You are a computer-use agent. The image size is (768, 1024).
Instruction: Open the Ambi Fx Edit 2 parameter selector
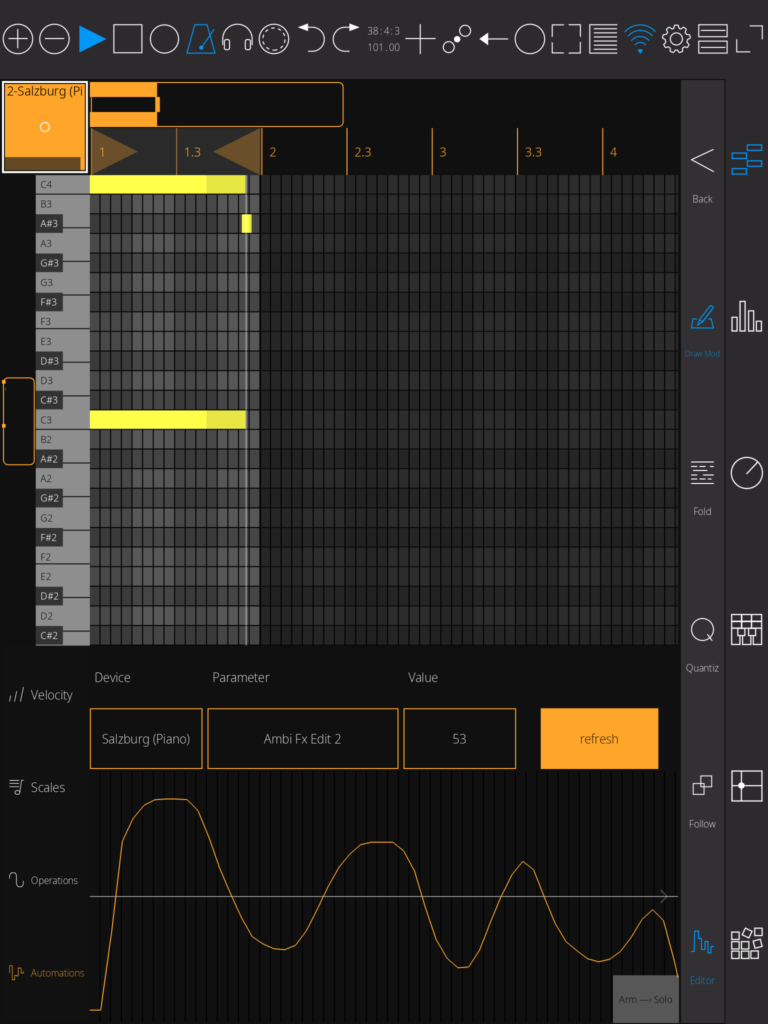(302, 739)
